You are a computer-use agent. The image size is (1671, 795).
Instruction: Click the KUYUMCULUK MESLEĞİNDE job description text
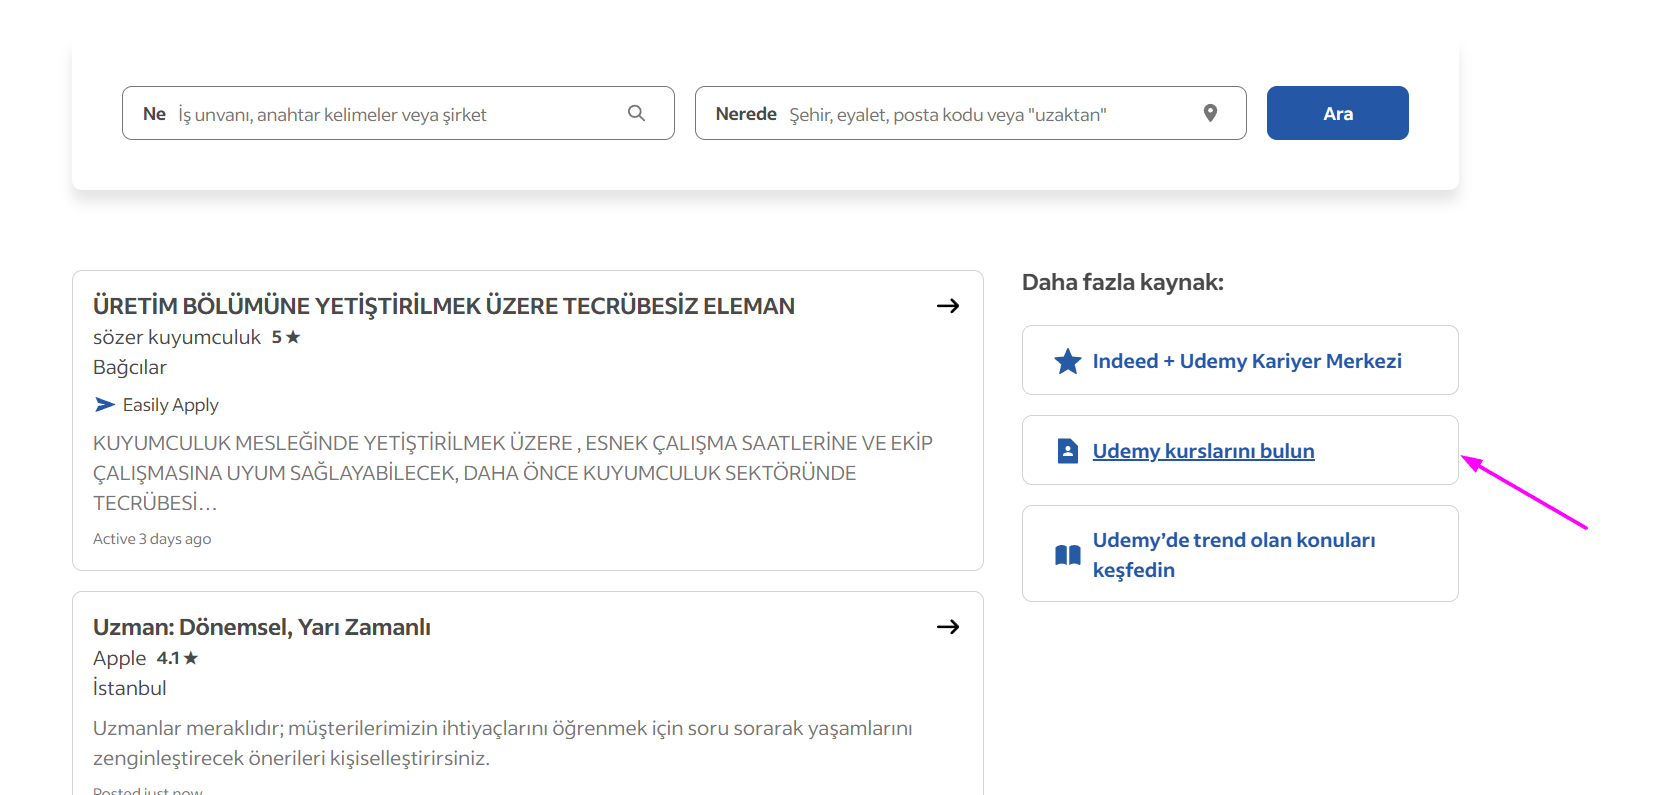point(513,473)
